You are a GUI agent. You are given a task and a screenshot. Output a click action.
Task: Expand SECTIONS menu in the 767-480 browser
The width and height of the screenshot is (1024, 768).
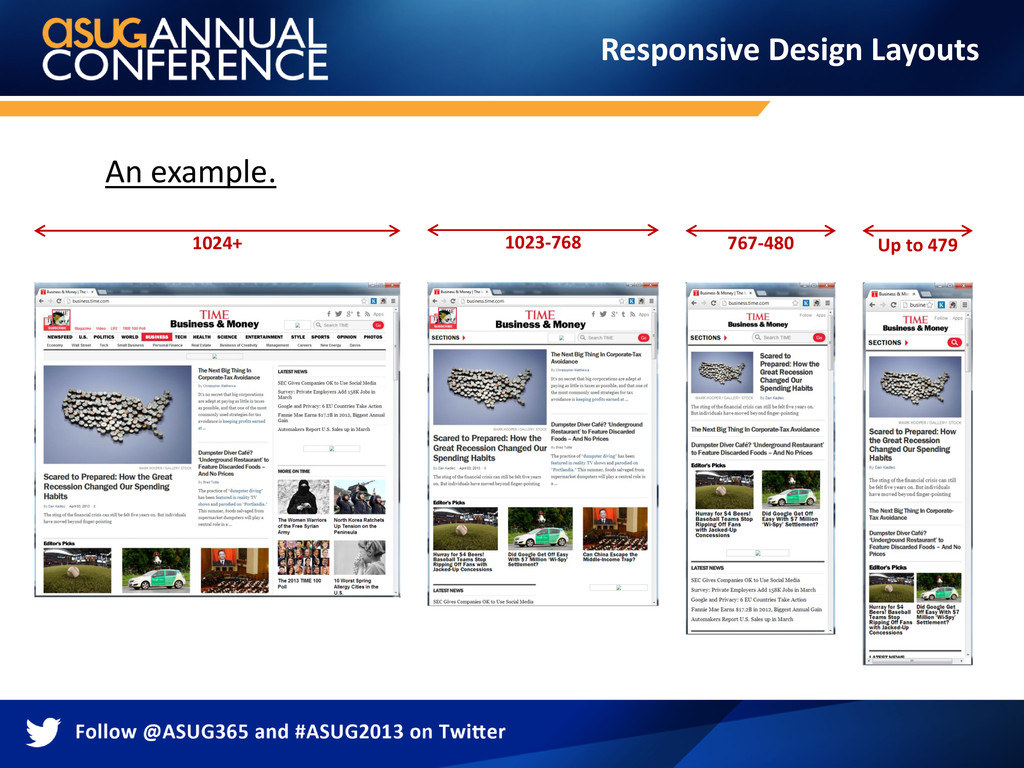click(x=709, y=338)
